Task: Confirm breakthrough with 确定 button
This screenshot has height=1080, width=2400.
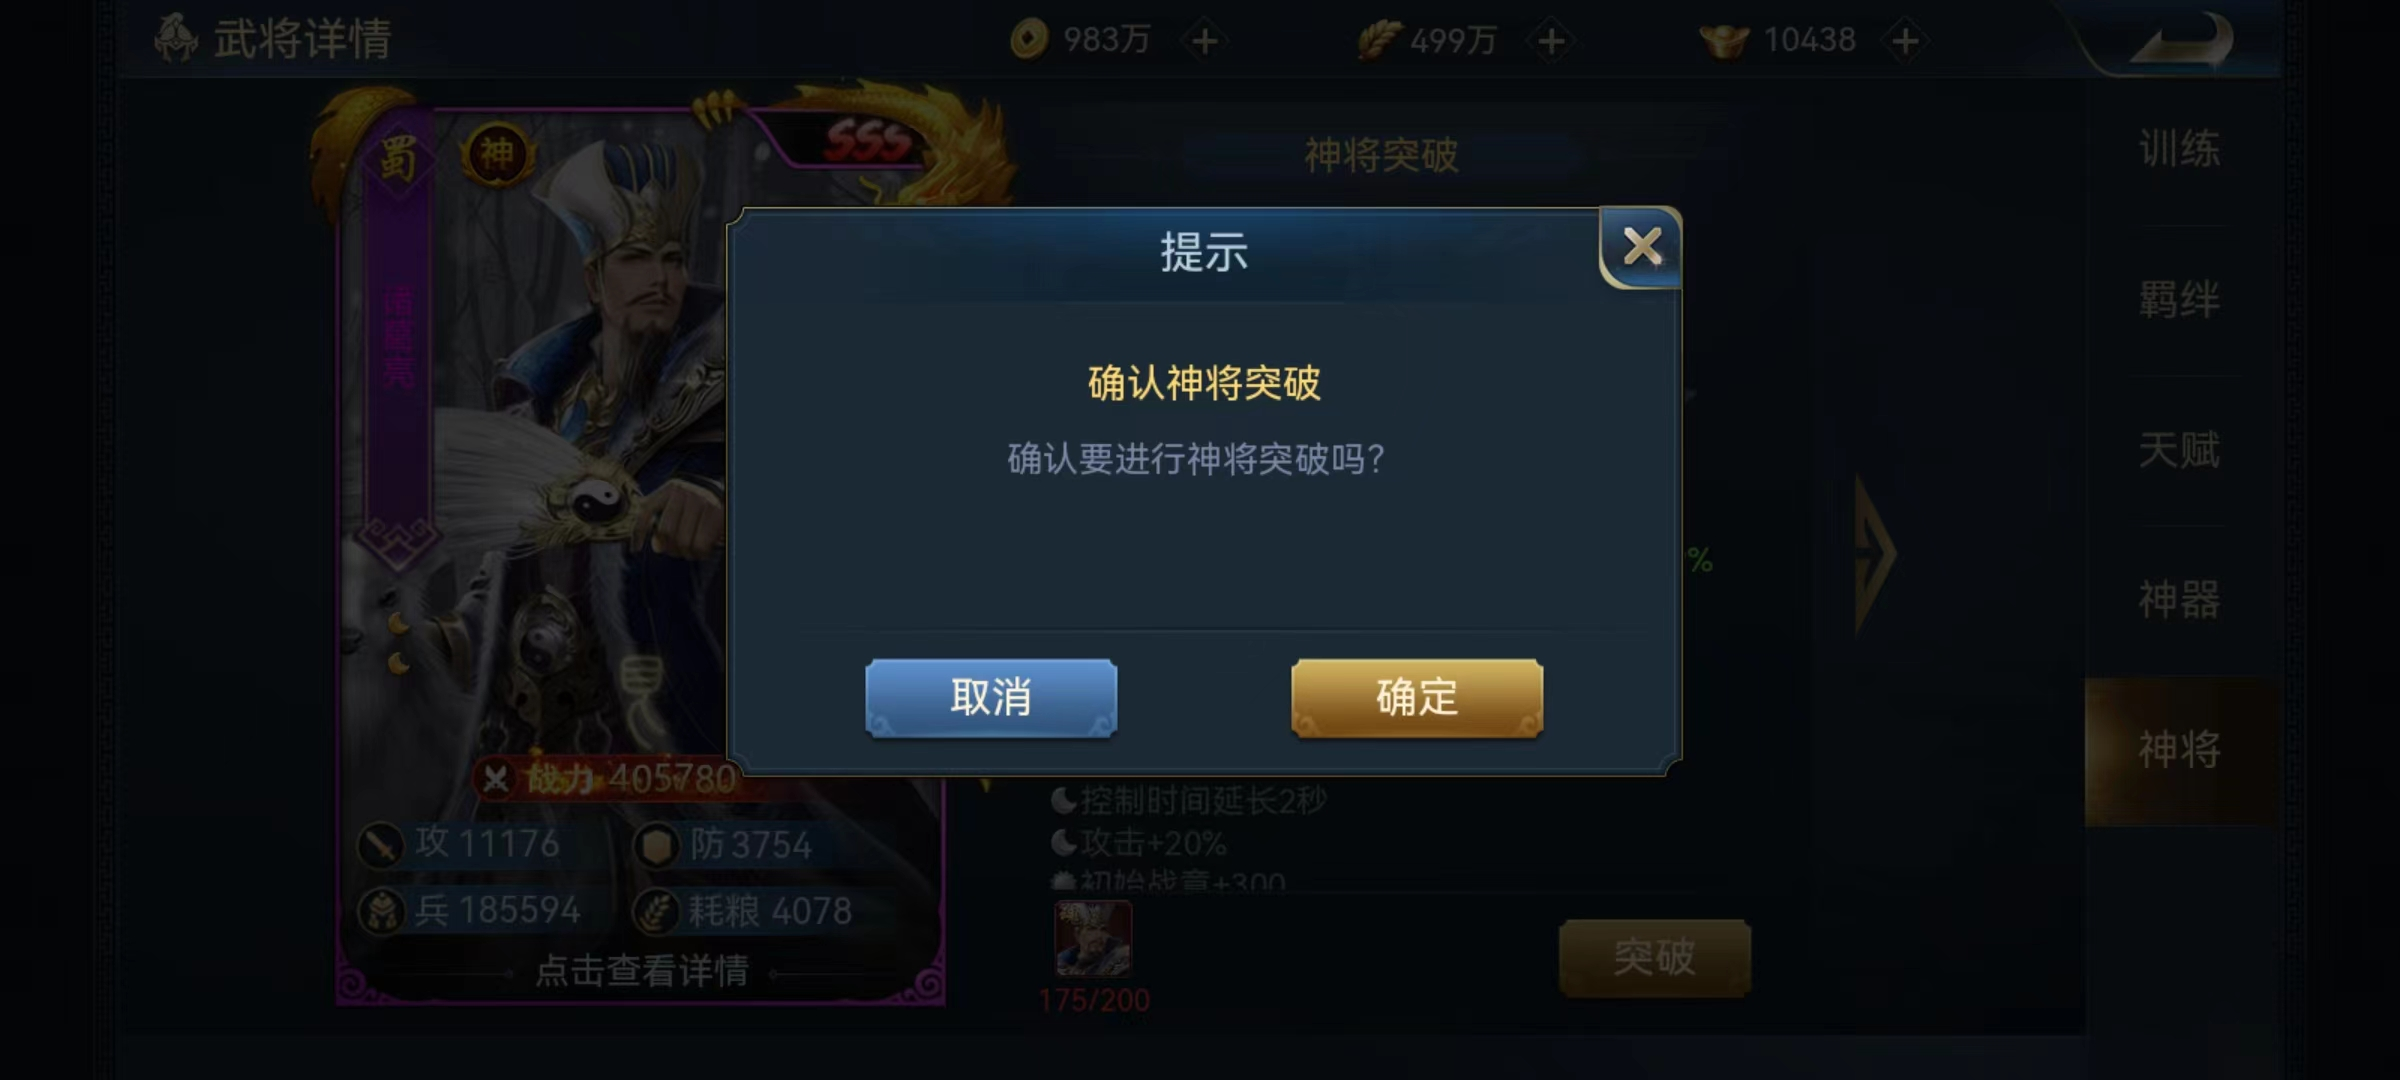Action: 1417,698
